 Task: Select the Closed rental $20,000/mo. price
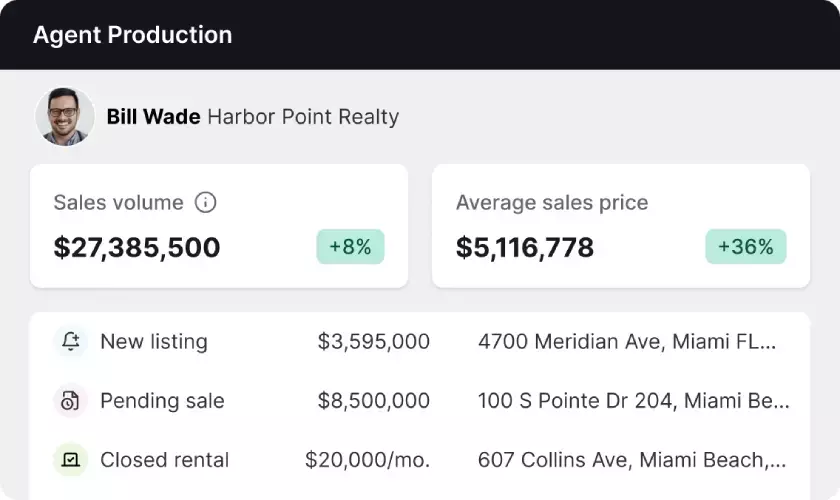367,460
